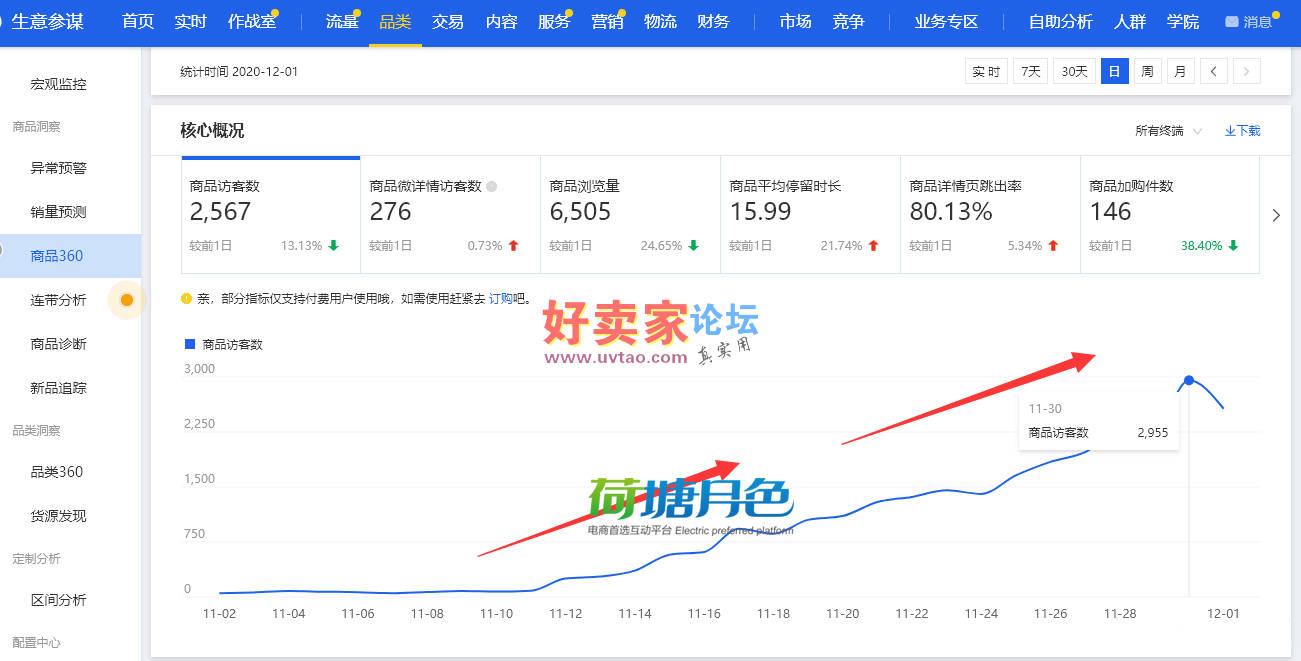The image size is (1301, 661).
Task: Select the 周 weekly period button
Action: (x=1147, y=71)
